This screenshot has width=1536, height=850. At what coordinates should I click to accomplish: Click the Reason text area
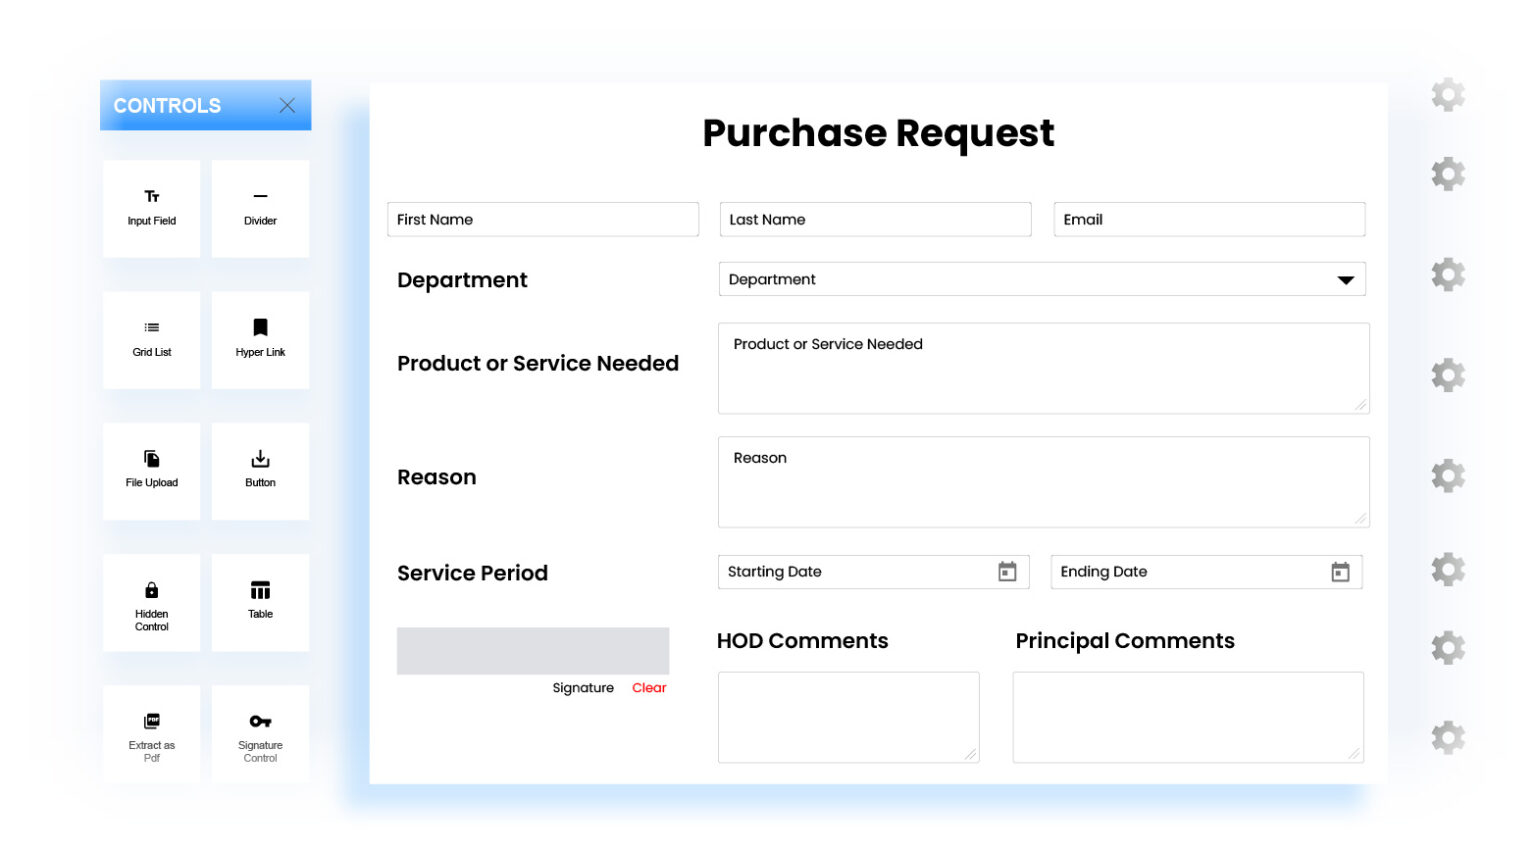click(1043, 481)
